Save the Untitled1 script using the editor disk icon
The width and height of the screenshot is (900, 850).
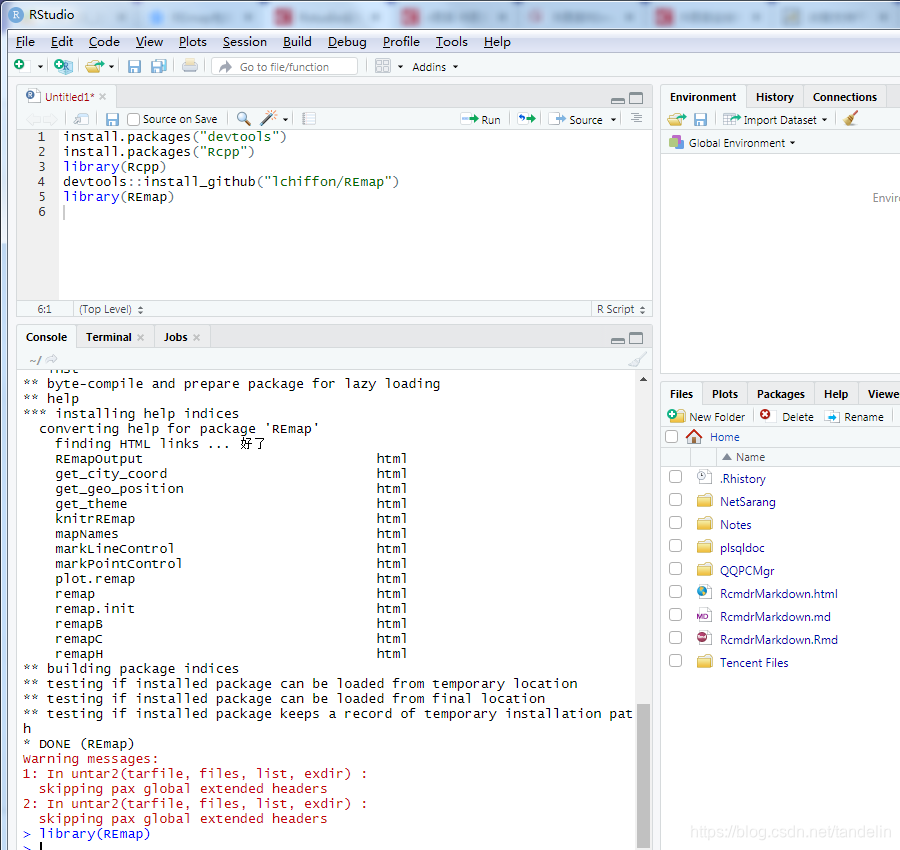pyautogui.click(x=112, y=119)
